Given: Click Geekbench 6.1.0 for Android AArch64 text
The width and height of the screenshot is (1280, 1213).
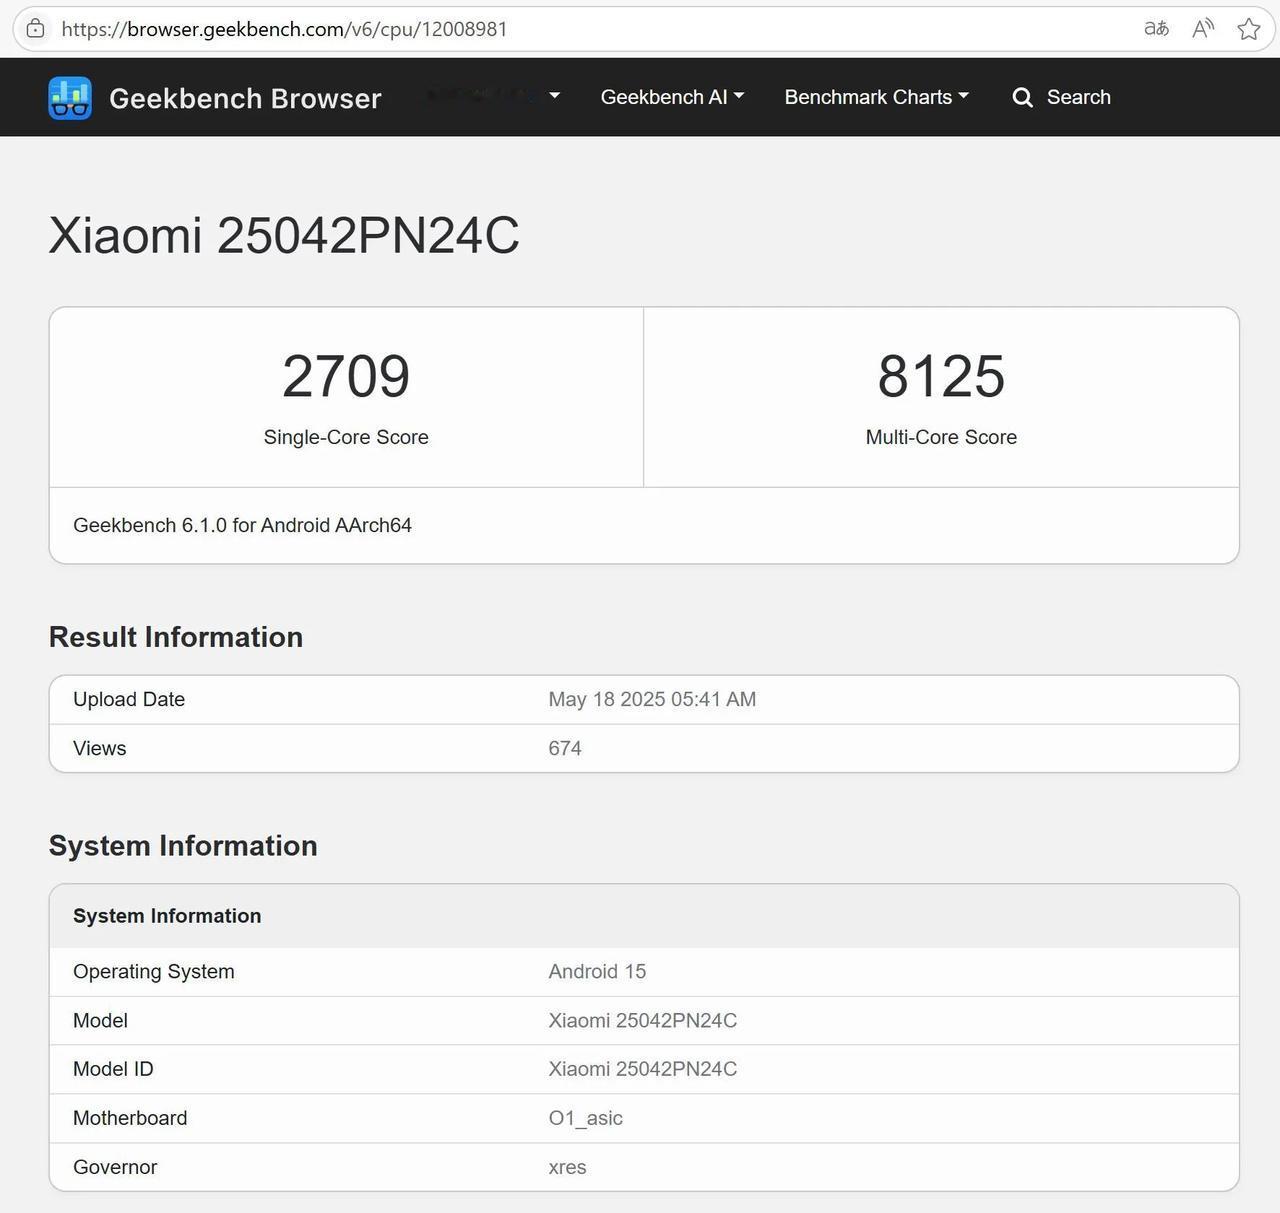Looking at the screenshot, I should pos(242,525).
